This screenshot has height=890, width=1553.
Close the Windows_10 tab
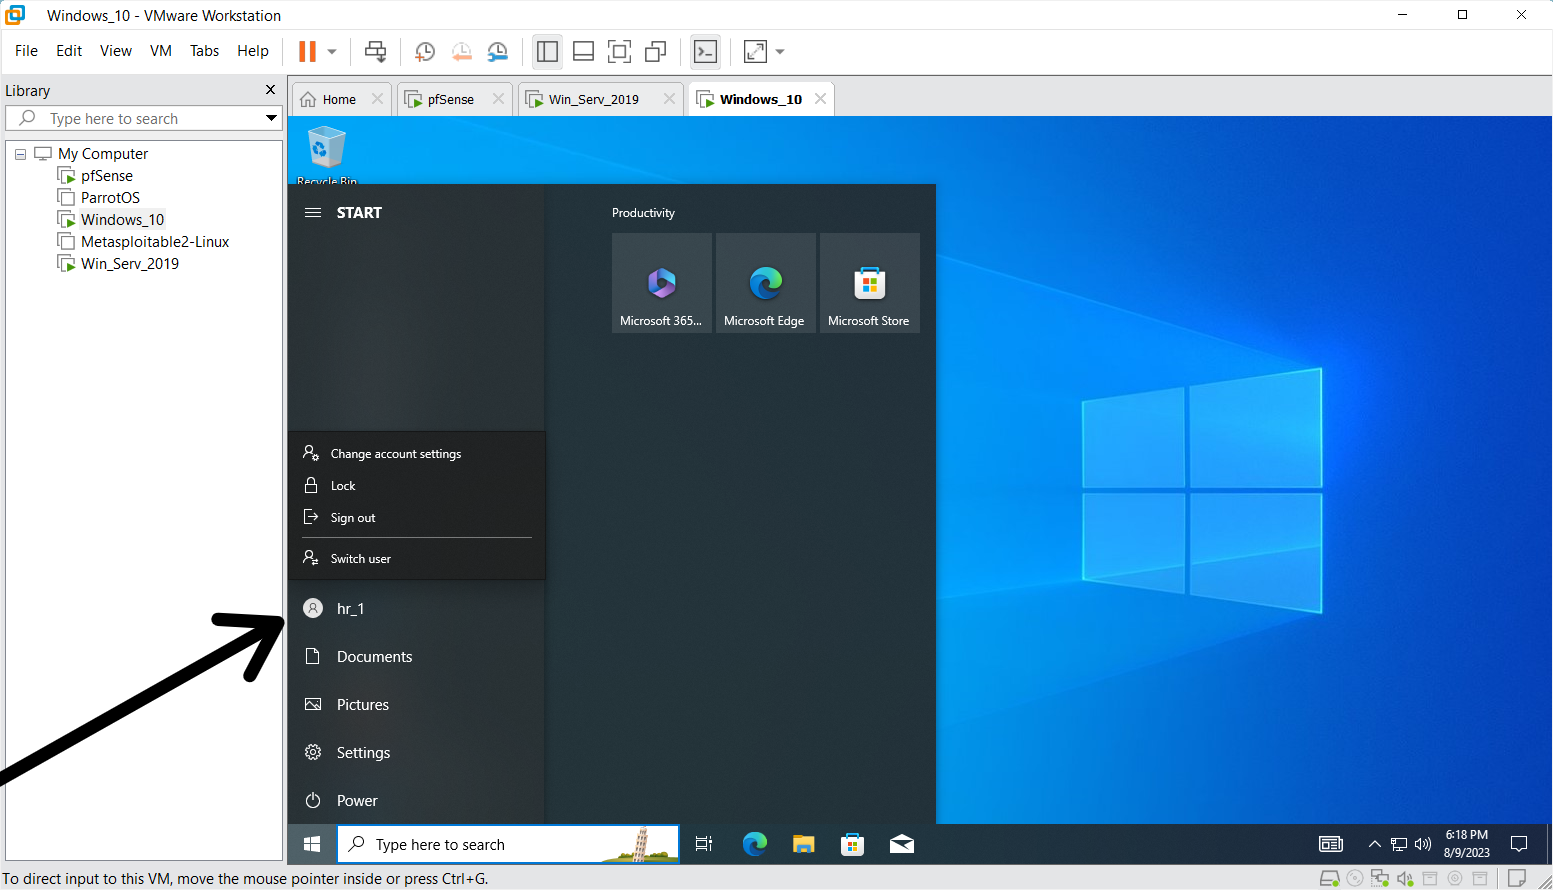[820, 99]
